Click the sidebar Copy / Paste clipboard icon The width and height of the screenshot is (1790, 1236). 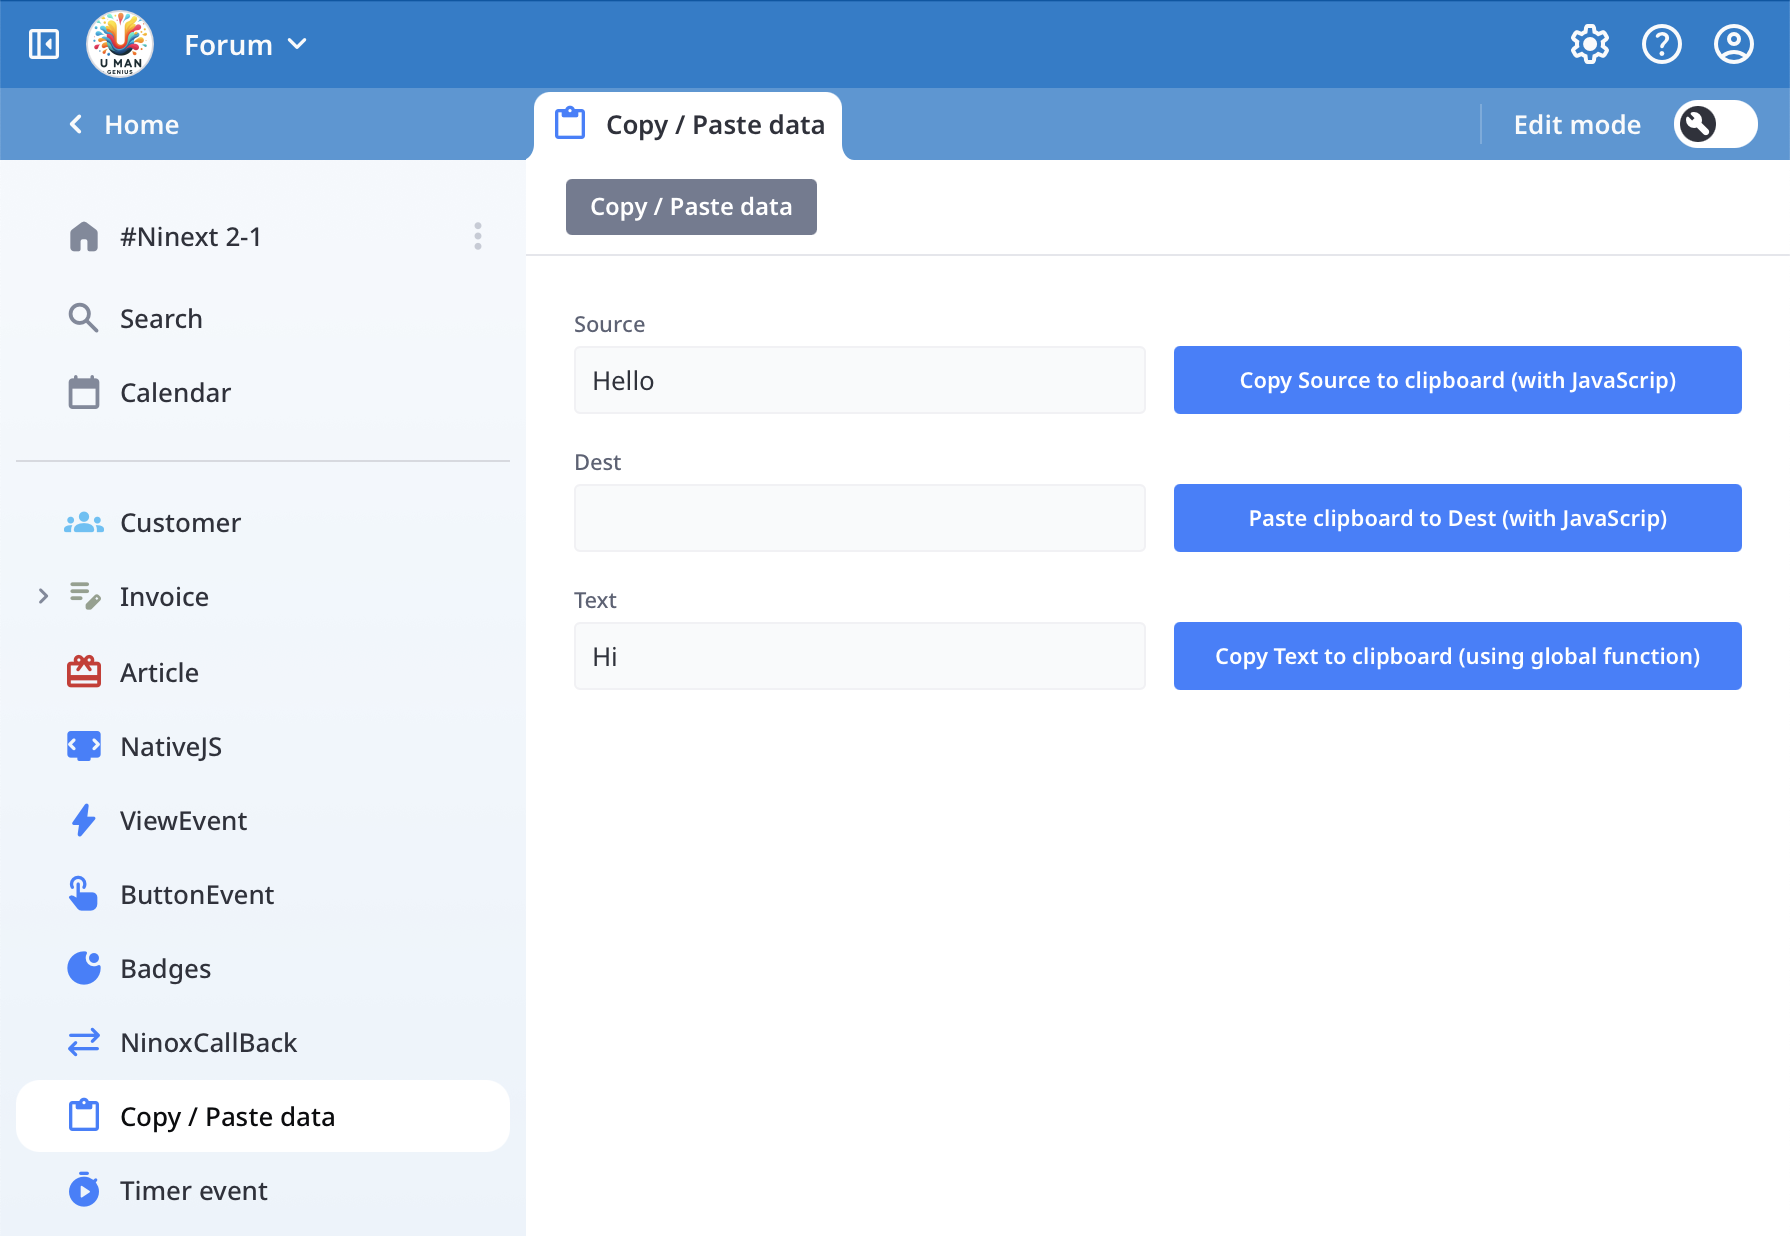pos(84,1116)
